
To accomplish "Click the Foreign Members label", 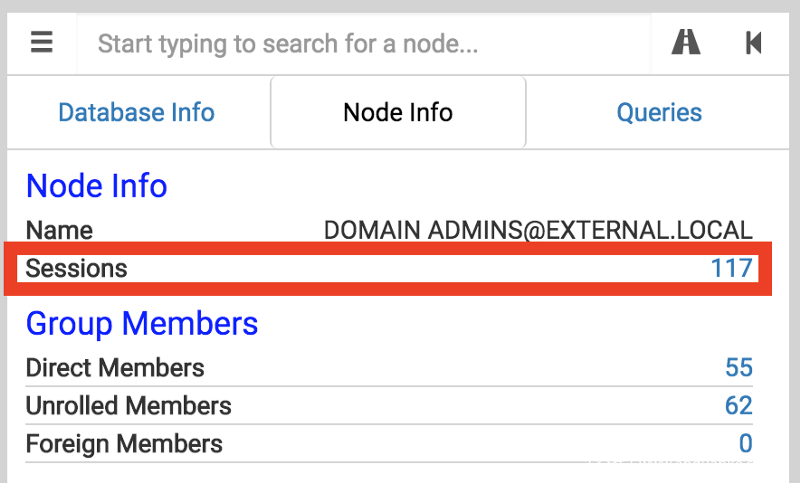I will point(124,443).
